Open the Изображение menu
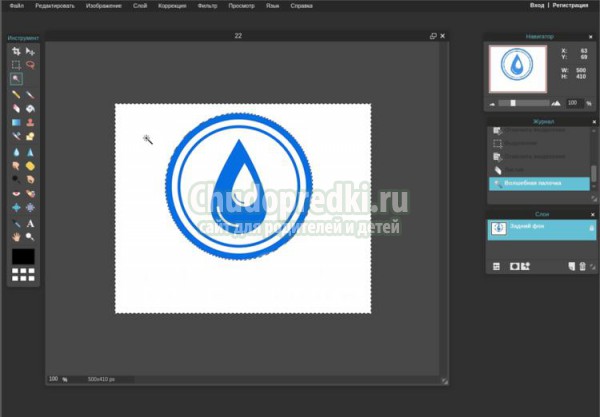 tap(104, 6)
